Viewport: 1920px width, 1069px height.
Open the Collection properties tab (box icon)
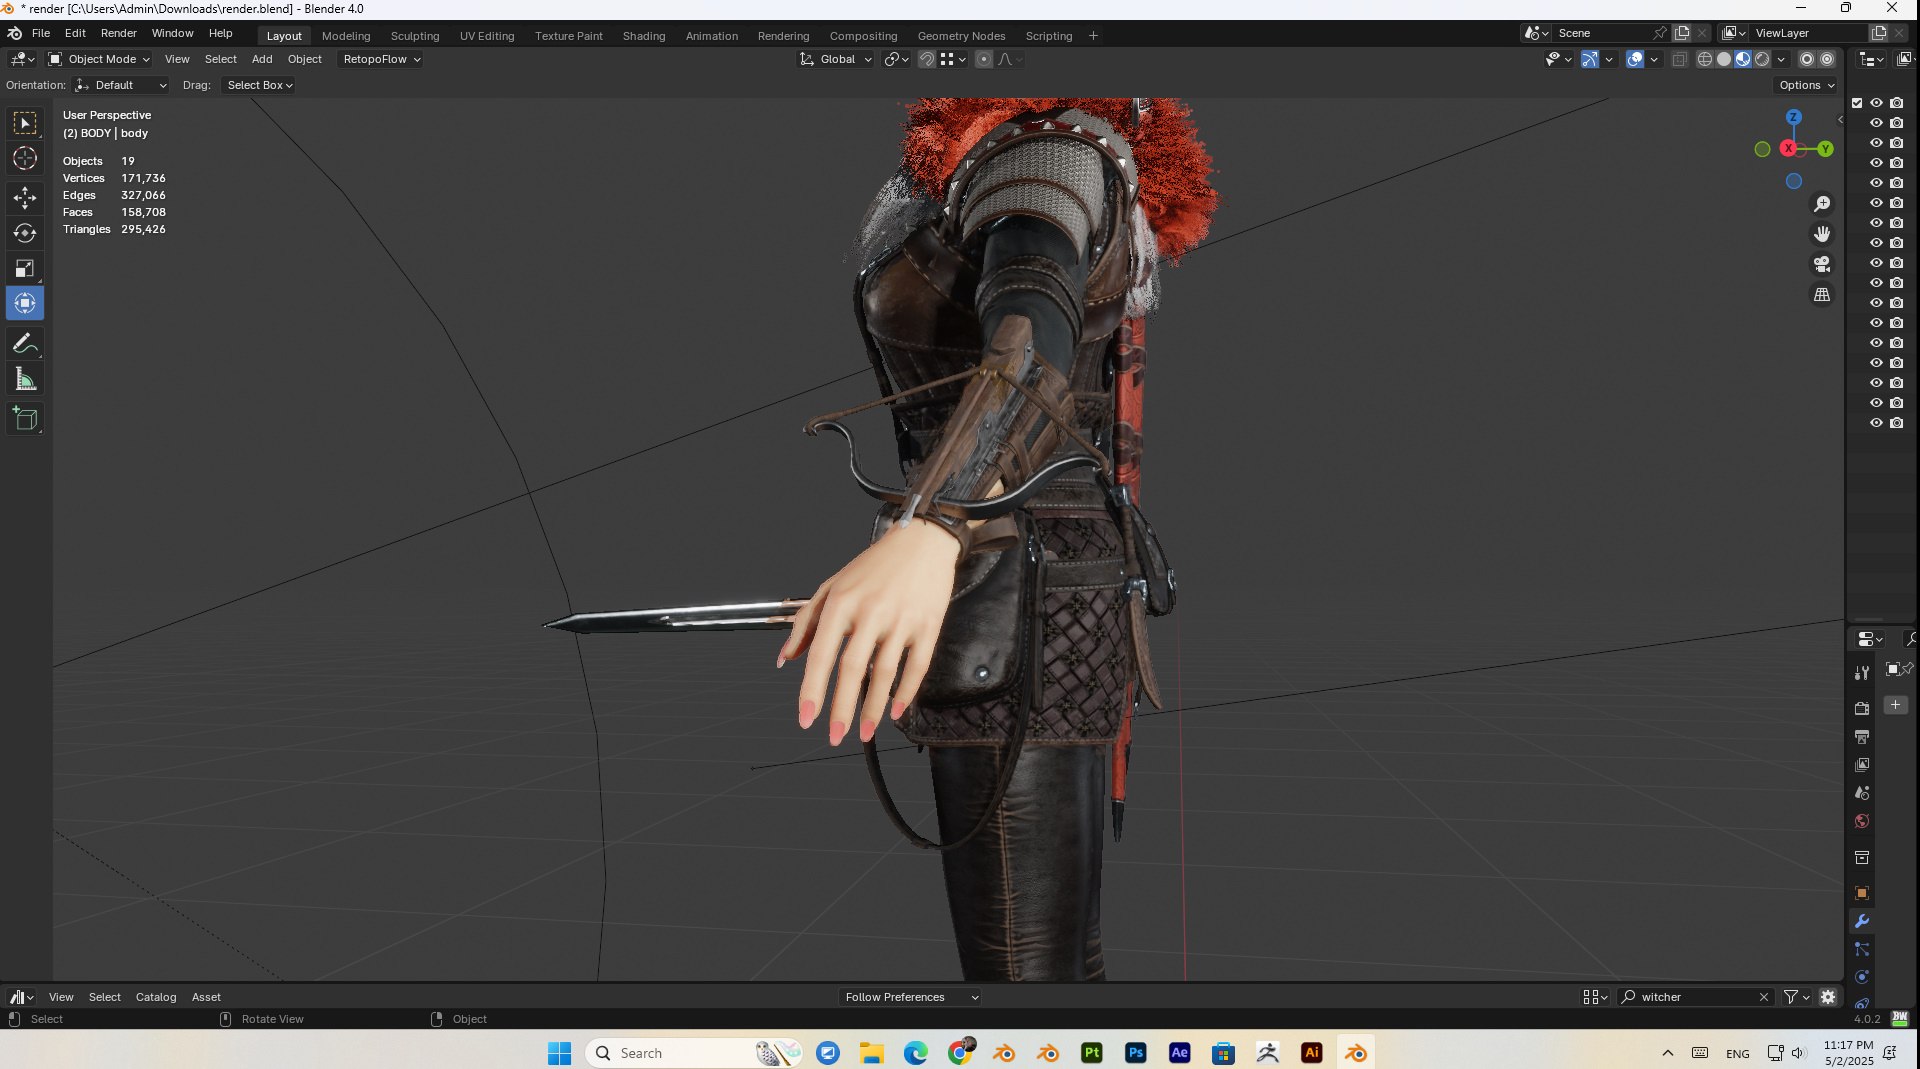(x=1862, y=857)
